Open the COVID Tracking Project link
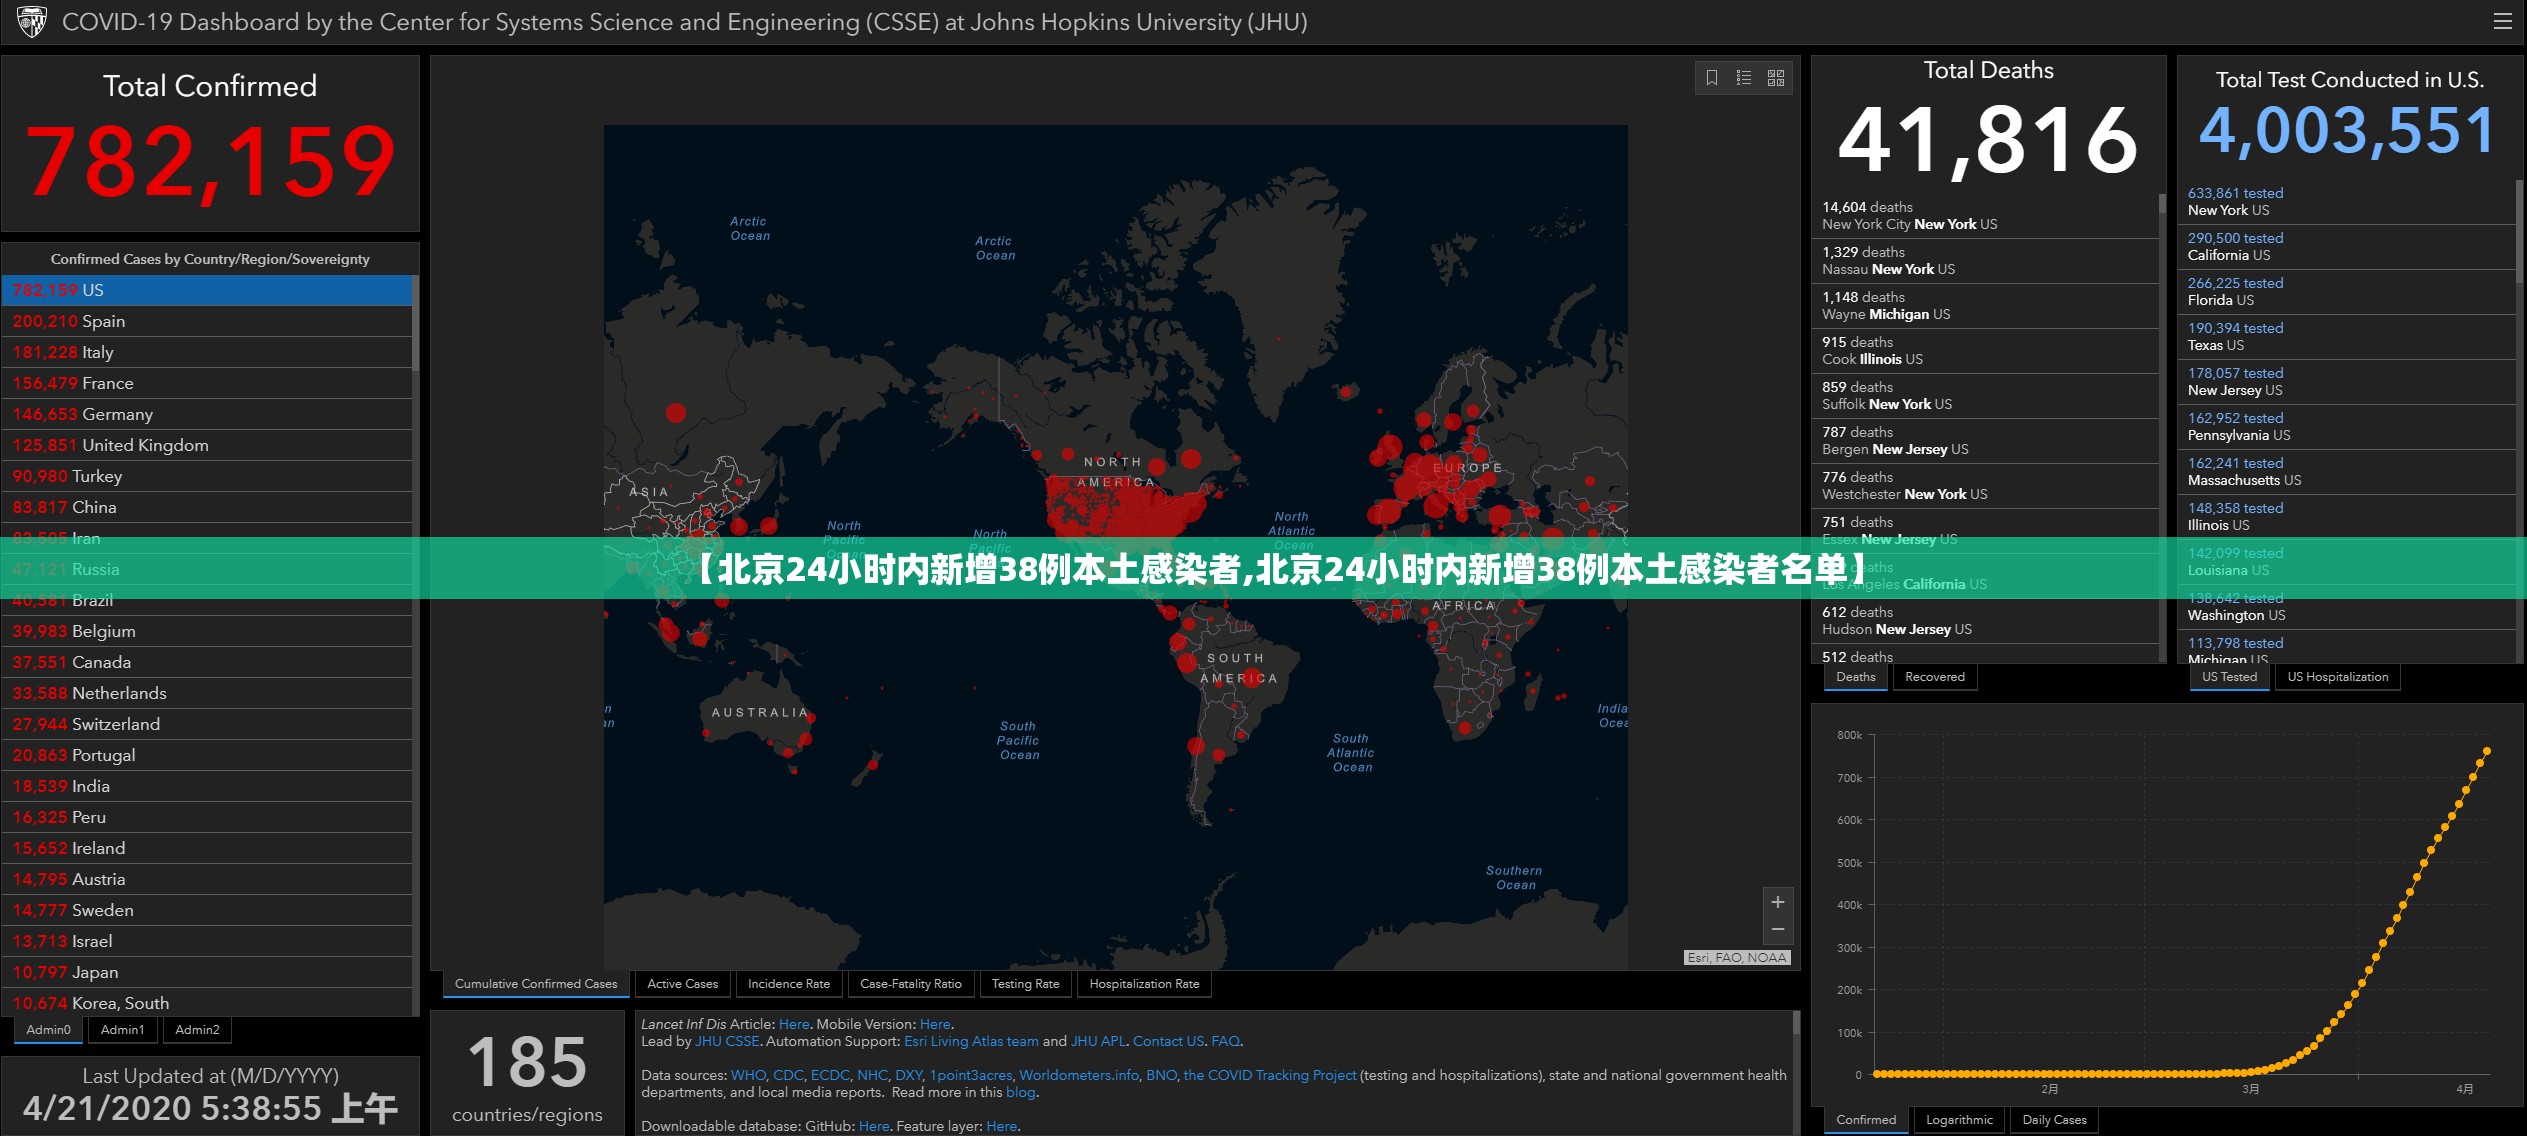Image resolution: width=2527 pixels, height=1136 pixels. [x=1270, y=1075]
